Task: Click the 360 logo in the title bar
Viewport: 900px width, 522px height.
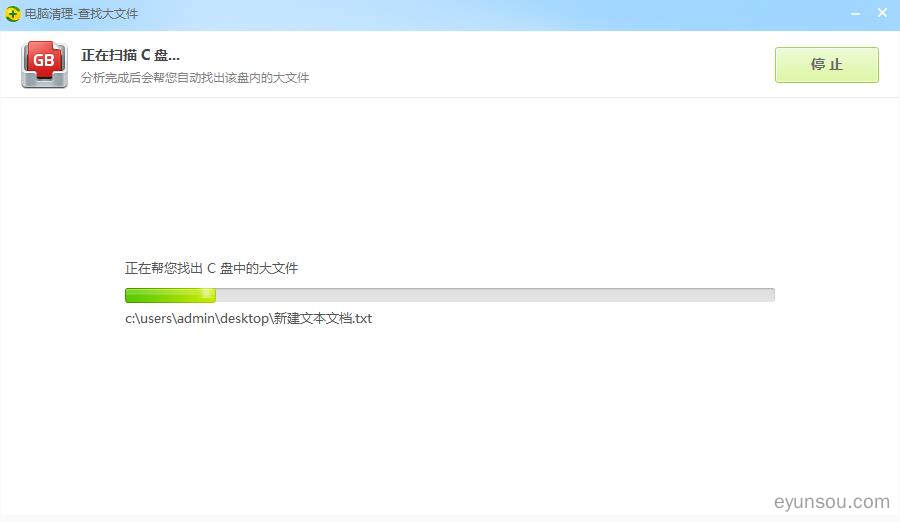Action: click(13, 14)
